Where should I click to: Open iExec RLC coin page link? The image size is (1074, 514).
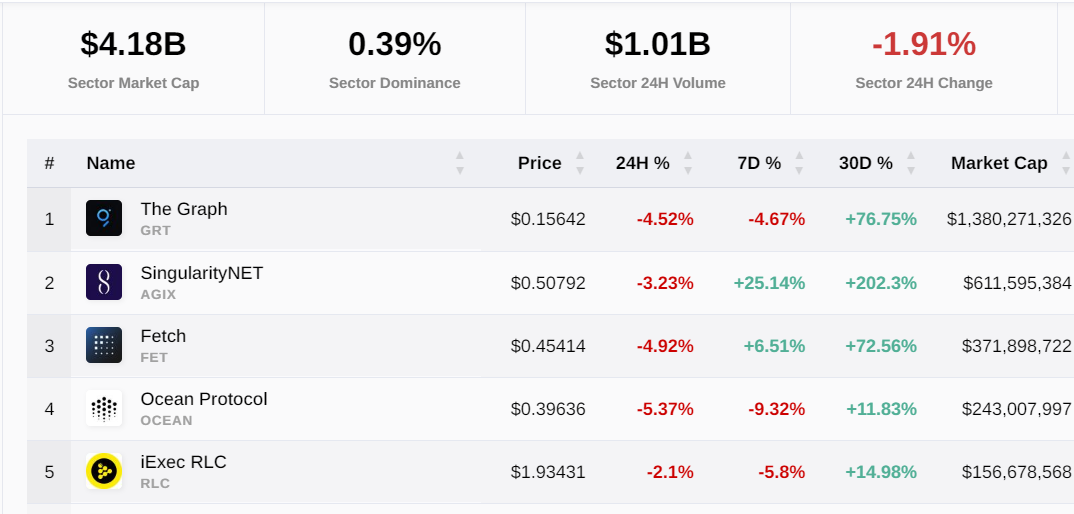(x=183, y=462)
